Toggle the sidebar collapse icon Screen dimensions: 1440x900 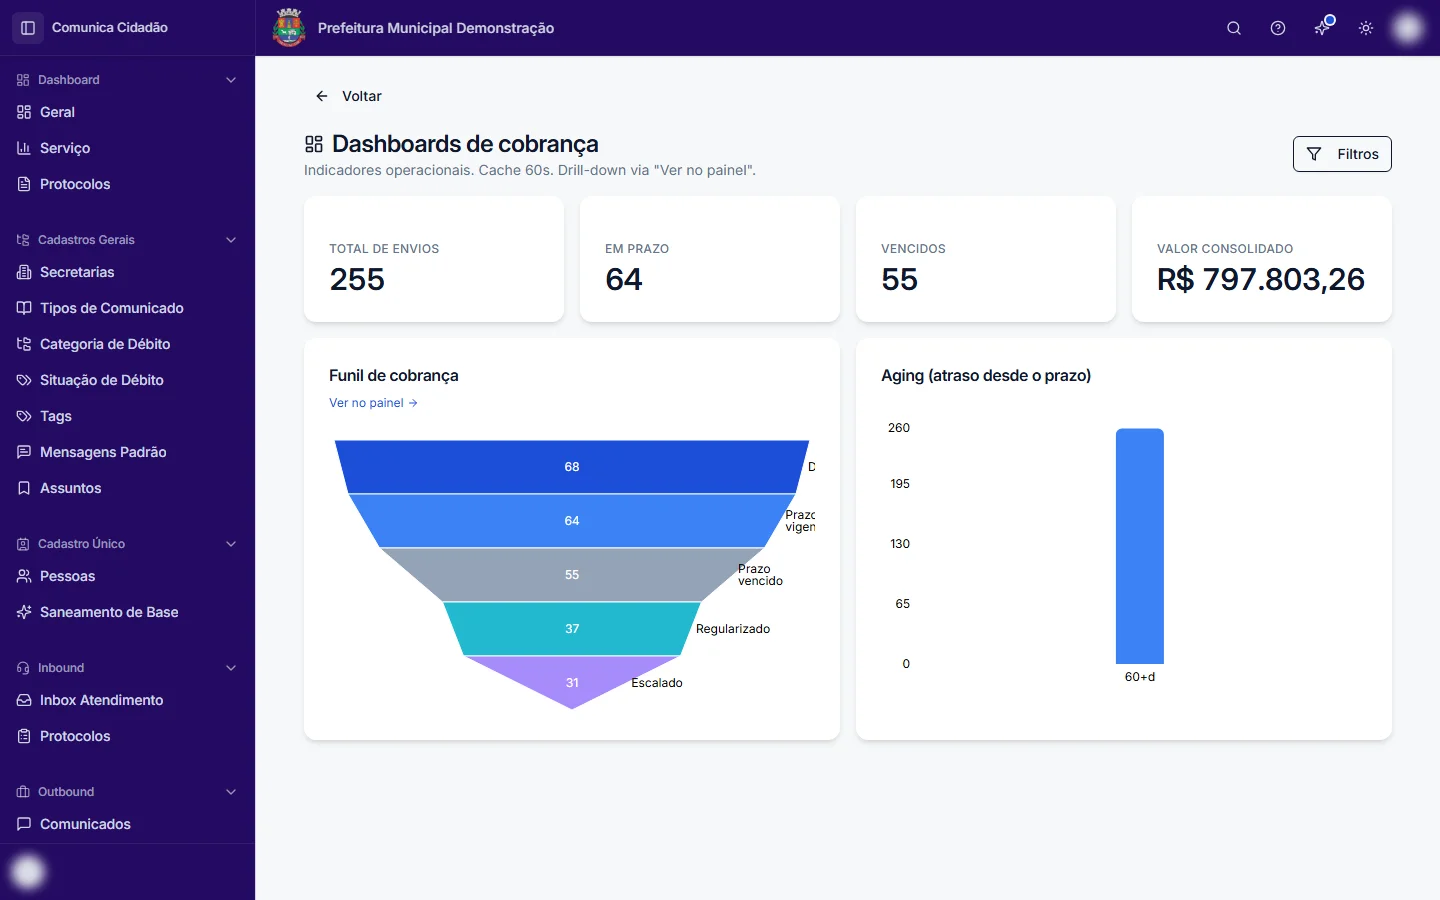(x=28, y=28)
